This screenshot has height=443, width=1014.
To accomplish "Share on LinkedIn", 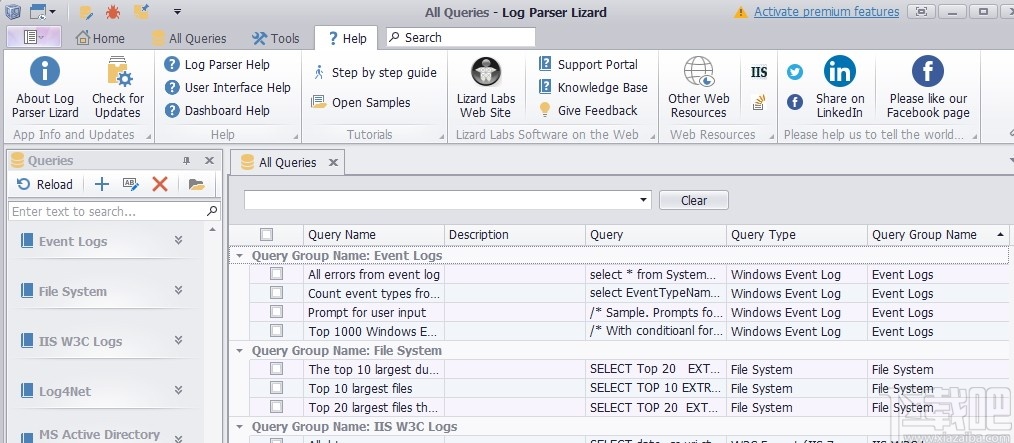I will [x=839, y=87].
